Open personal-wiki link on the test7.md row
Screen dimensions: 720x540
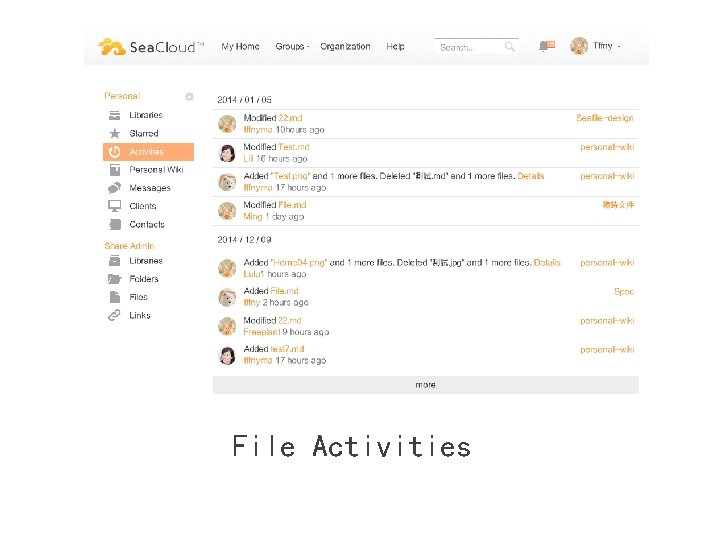[x=607, y=350]
